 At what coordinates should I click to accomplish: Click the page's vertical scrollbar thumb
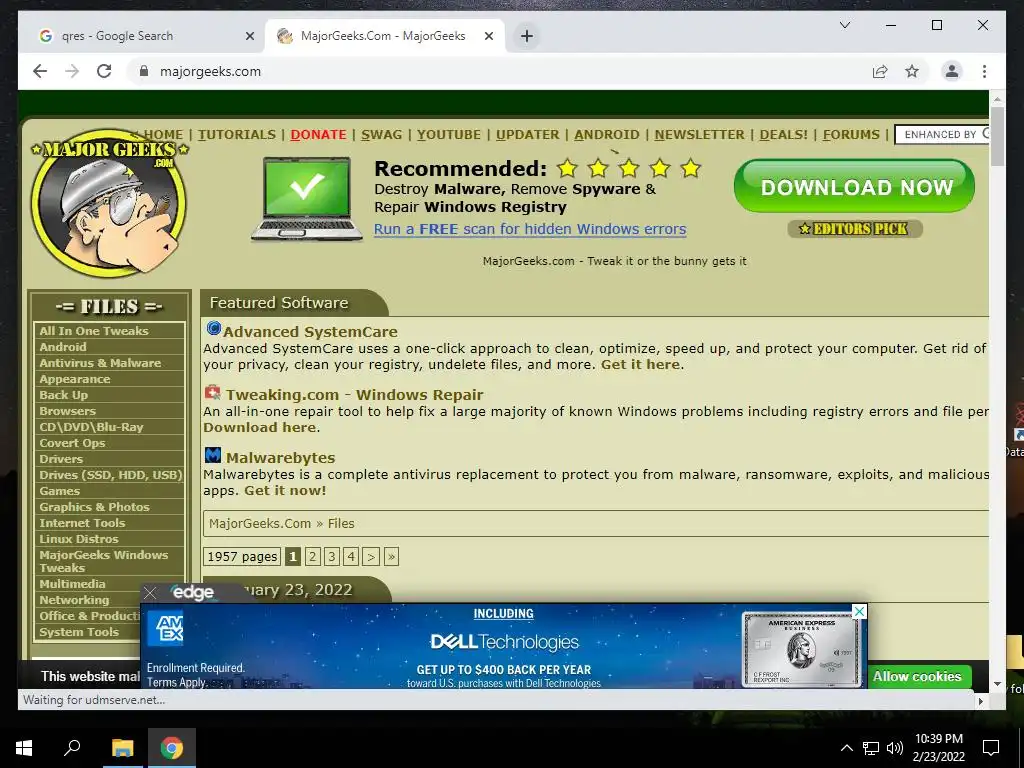pos(997,136)
